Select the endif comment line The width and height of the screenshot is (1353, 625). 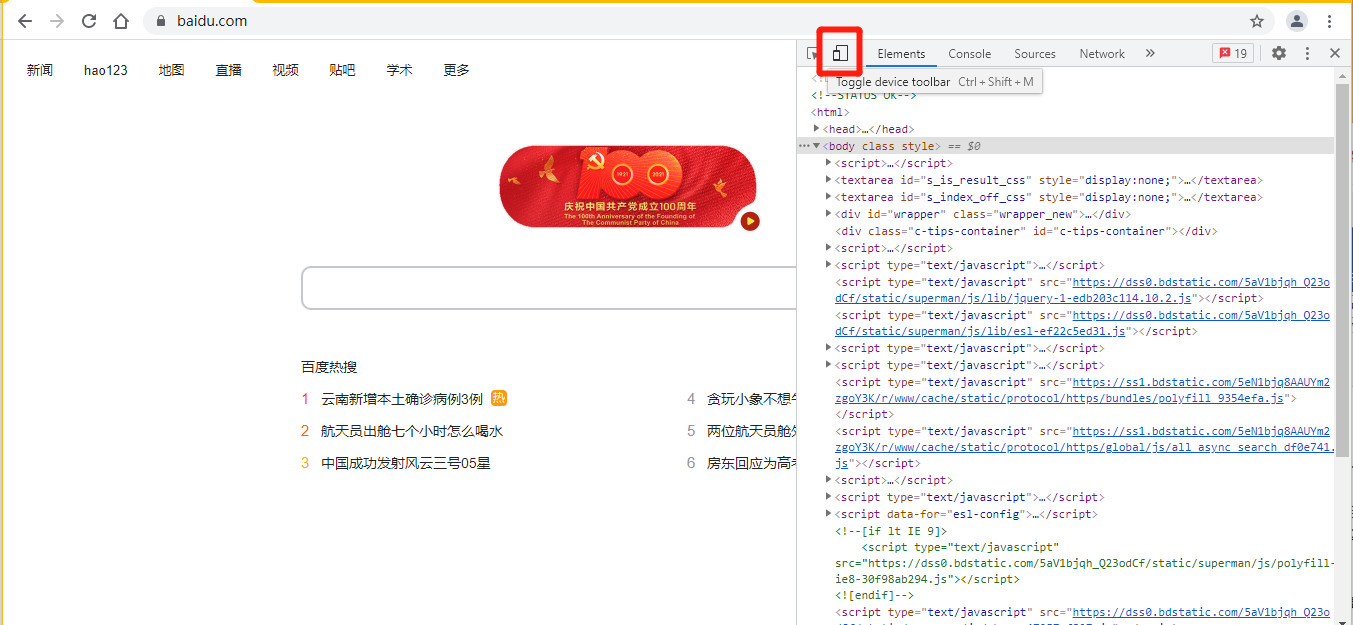click(x=876, y=595)
